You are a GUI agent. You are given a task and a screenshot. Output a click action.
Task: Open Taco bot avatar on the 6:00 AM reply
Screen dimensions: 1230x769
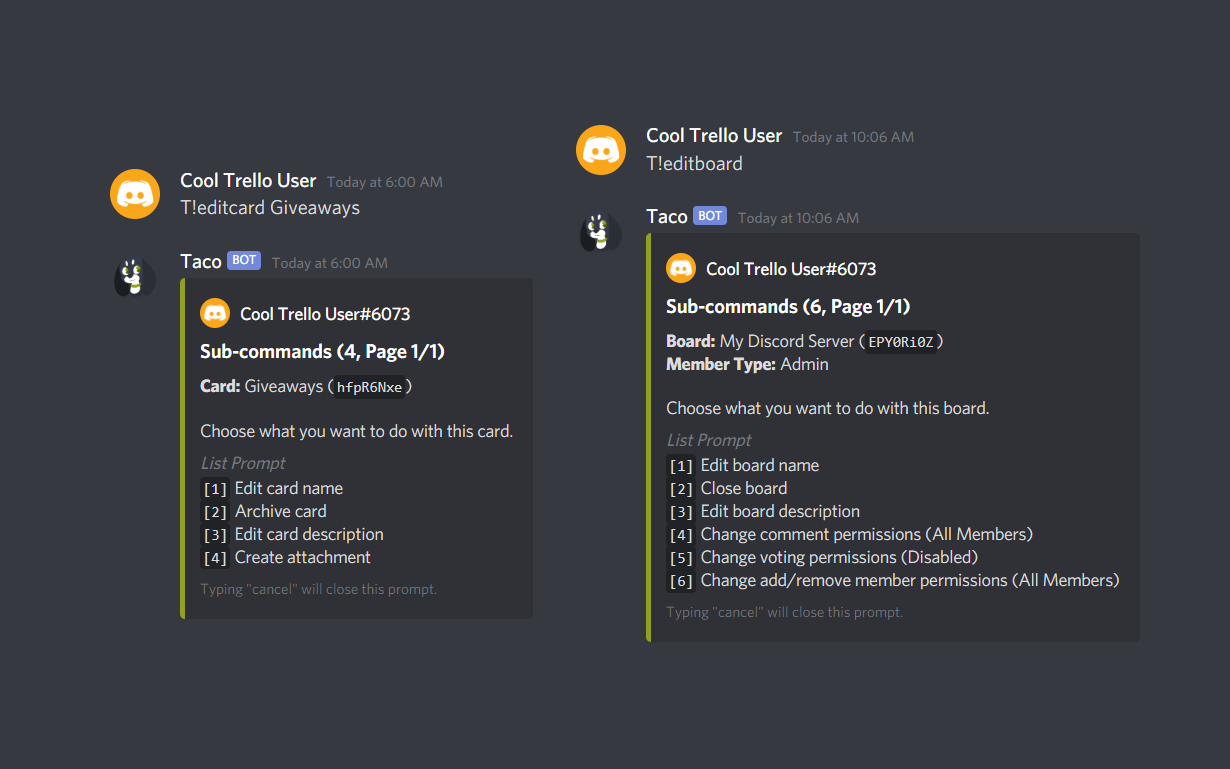[x=134, y=277]
